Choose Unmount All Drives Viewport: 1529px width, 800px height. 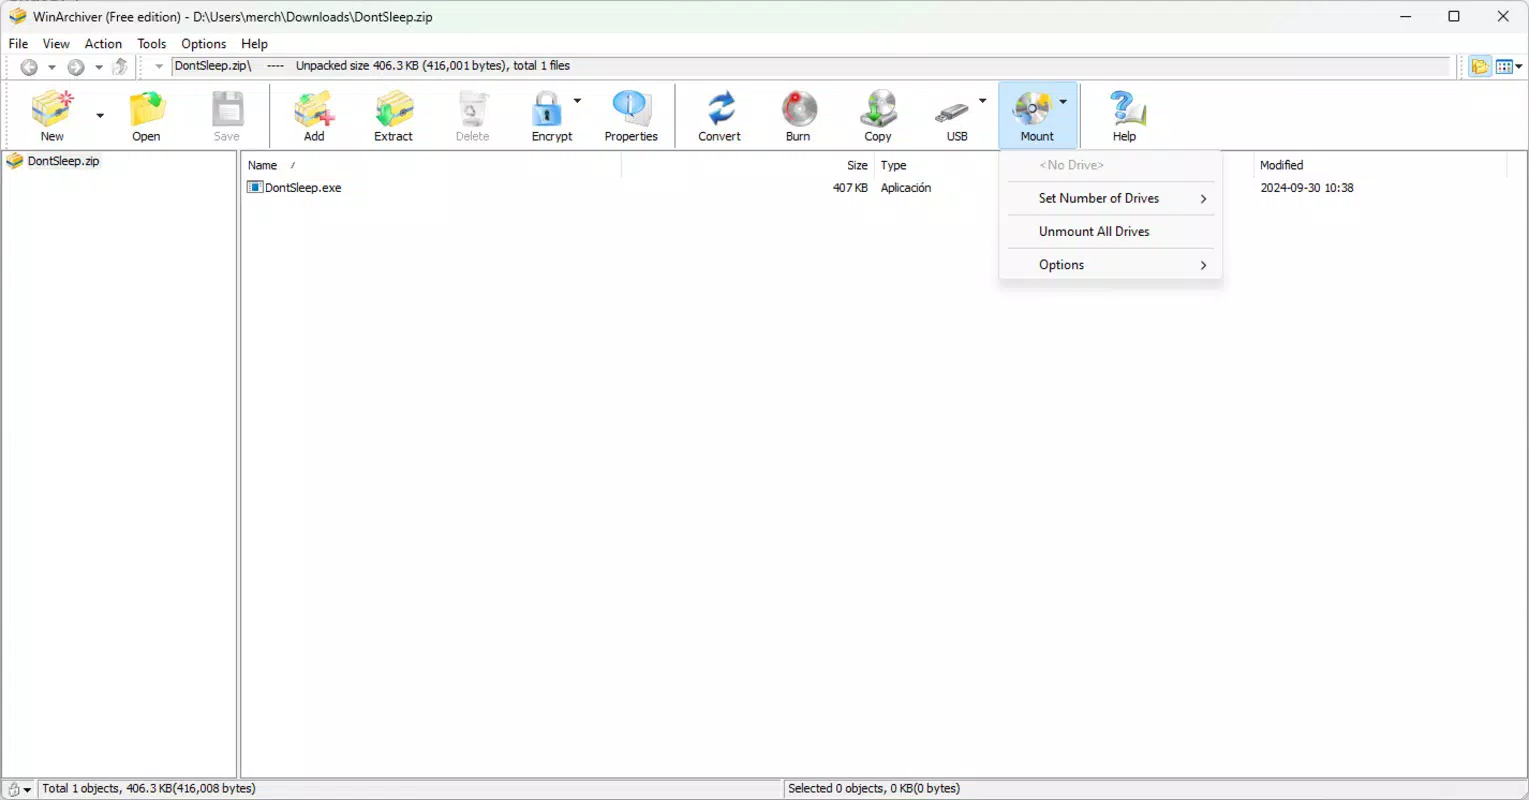click(x=1110, y=231)
